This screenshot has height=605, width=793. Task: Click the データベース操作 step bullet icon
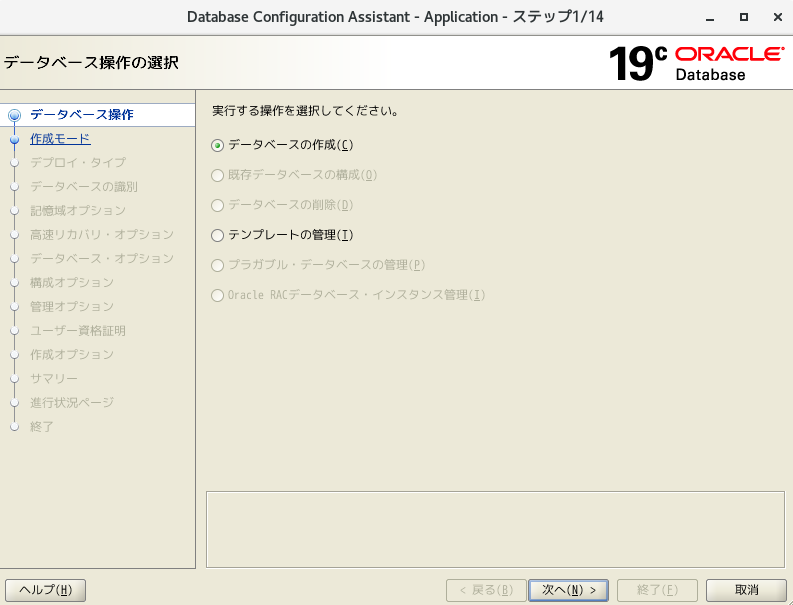point(15,115)
